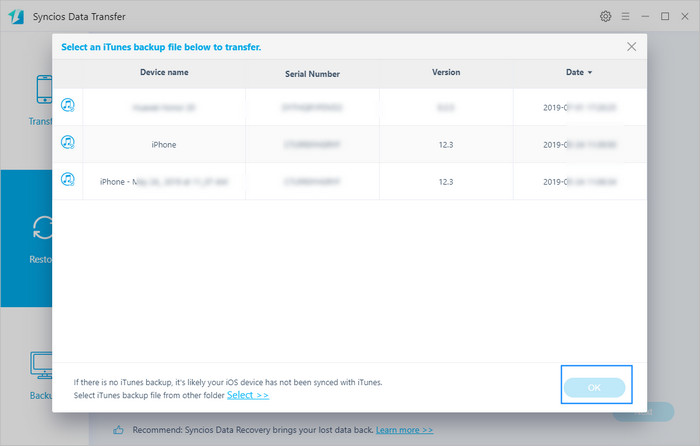This screenshot has height=446, width=700.
Task: Click version 12.3 in the 'iPhone -' dated backup row
Action: click(x=446, y=182)
